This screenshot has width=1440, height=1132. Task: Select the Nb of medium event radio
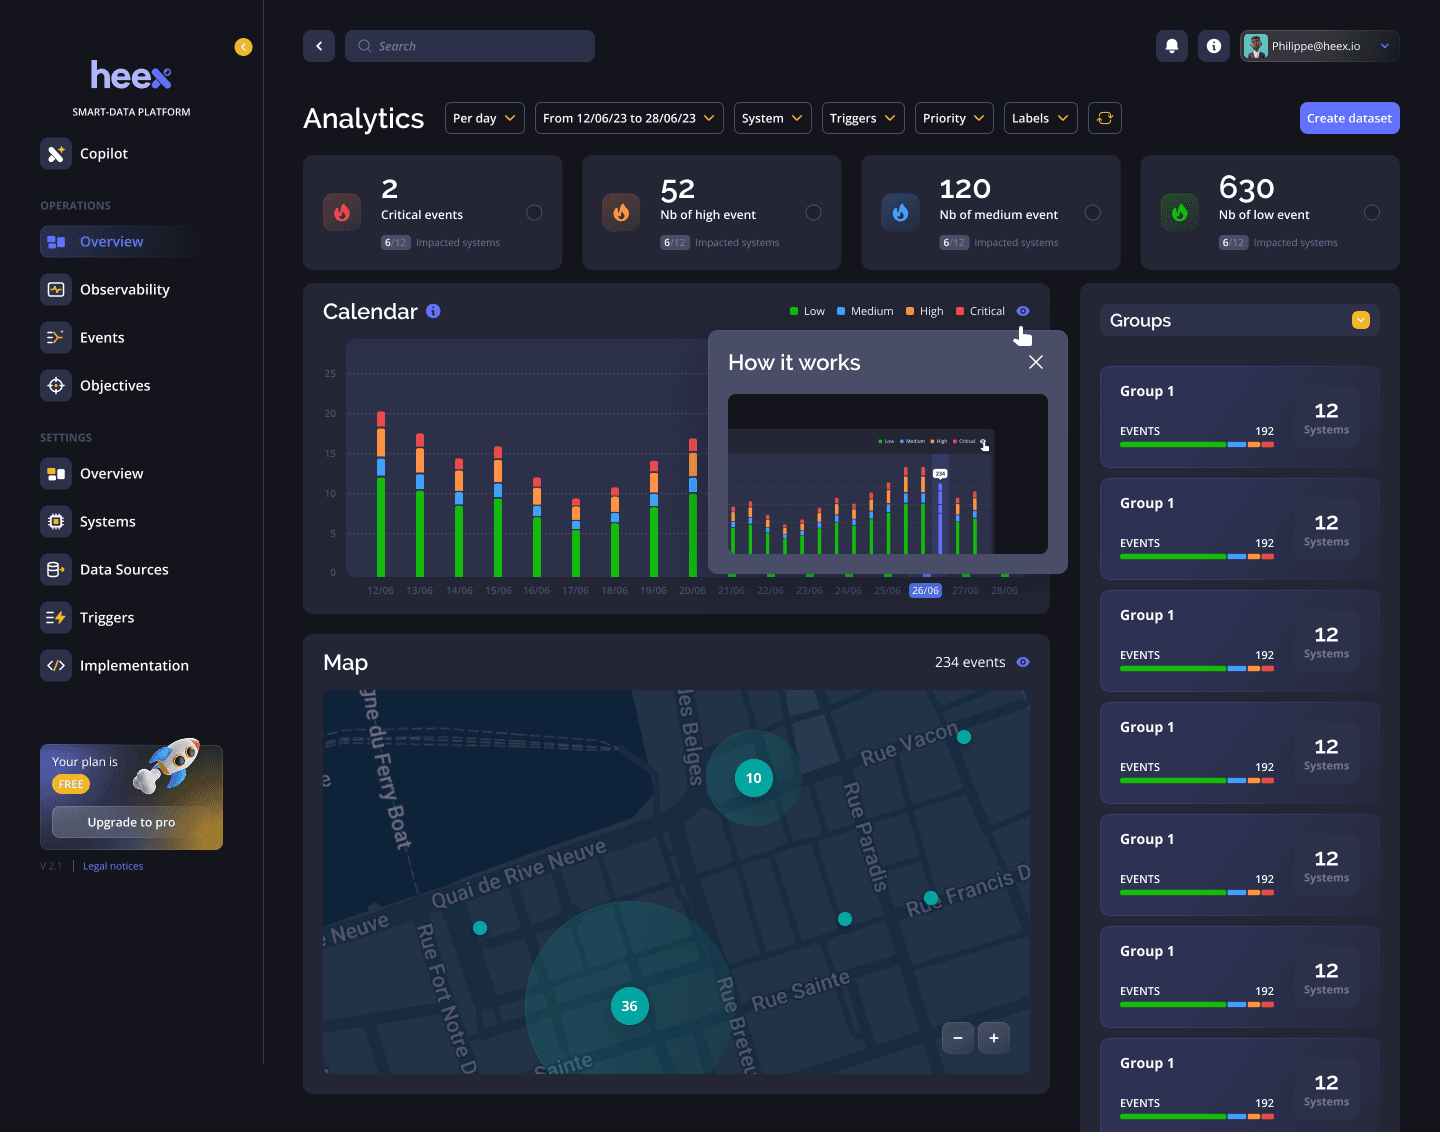[x=1093, y=212]
